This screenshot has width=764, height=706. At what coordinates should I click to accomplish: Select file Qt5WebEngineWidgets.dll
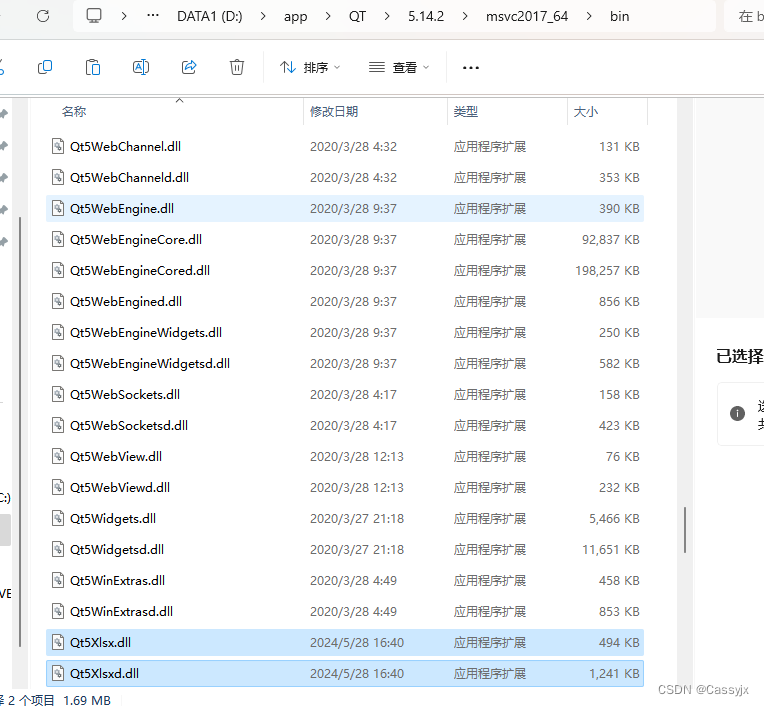point(345,333)
